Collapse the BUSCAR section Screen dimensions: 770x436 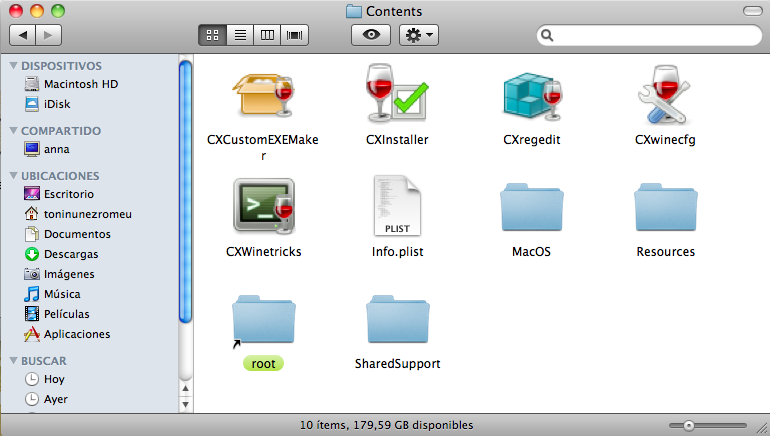point(13,361)
